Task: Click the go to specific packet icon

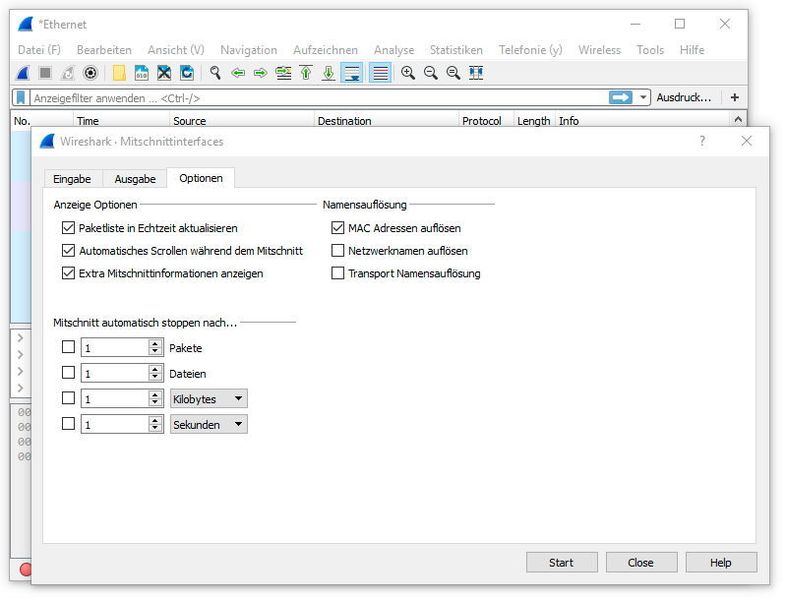Action: (283, 73)
